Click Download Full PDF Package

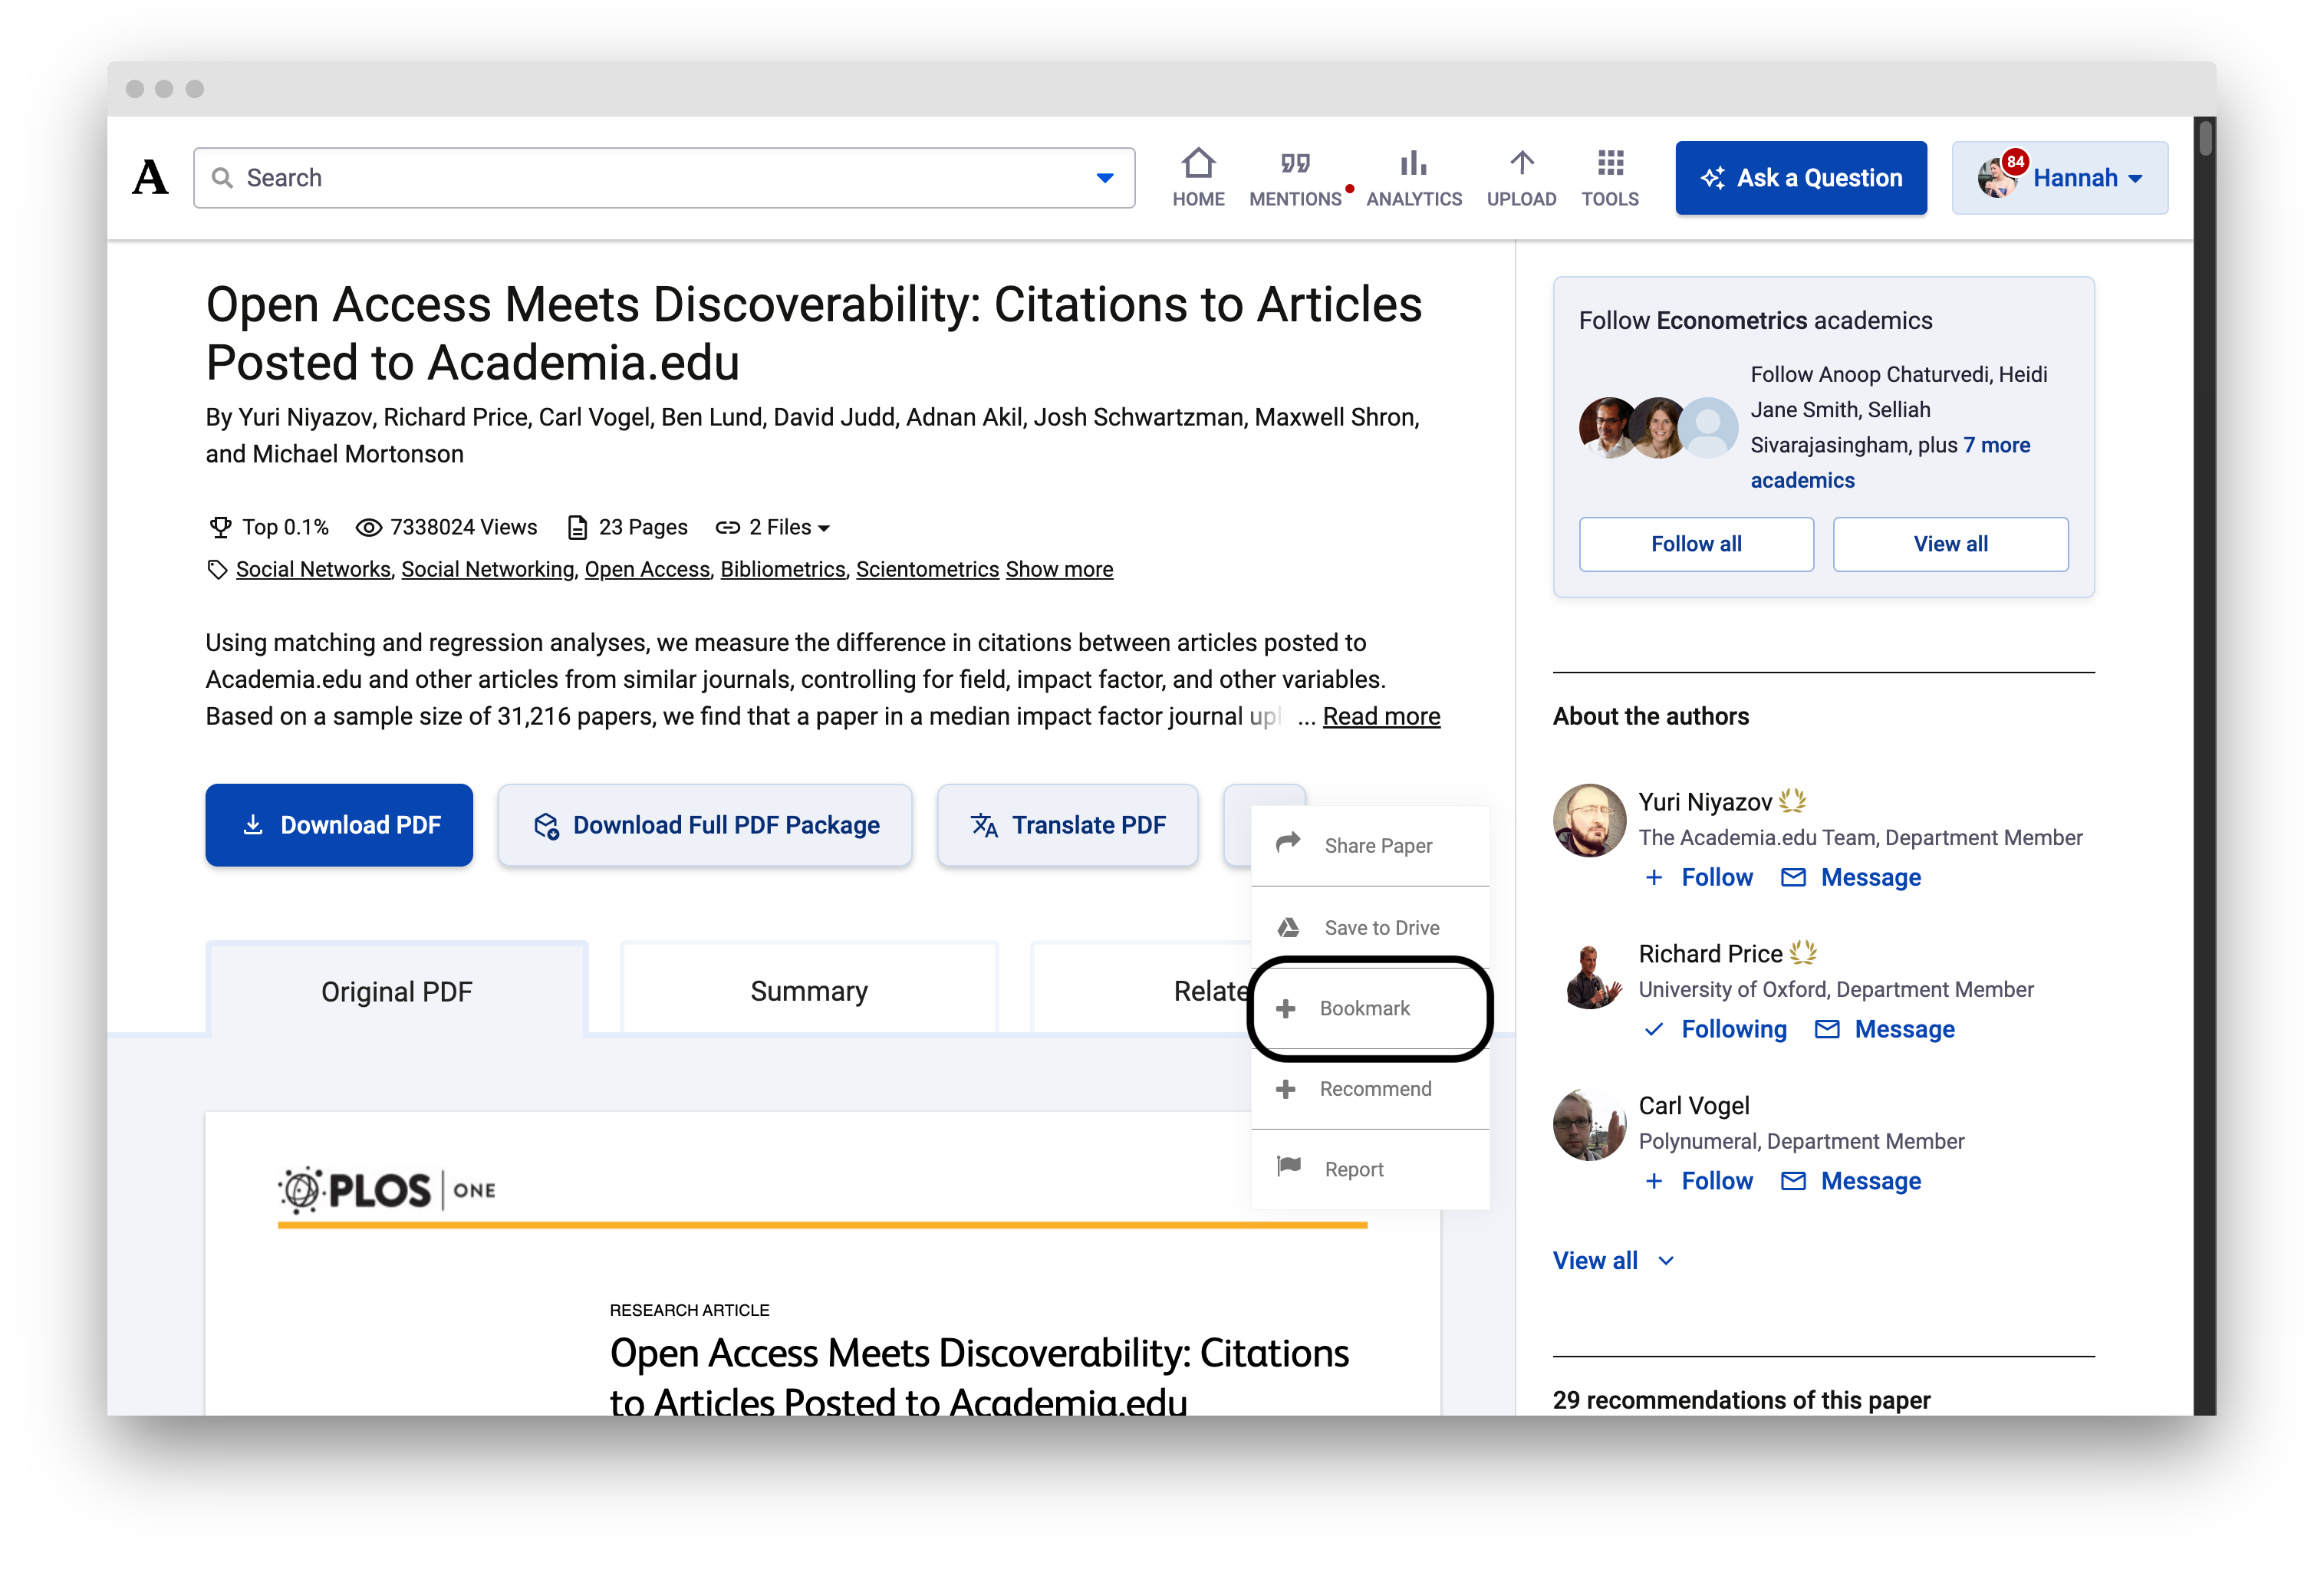(x=705, y=825)
